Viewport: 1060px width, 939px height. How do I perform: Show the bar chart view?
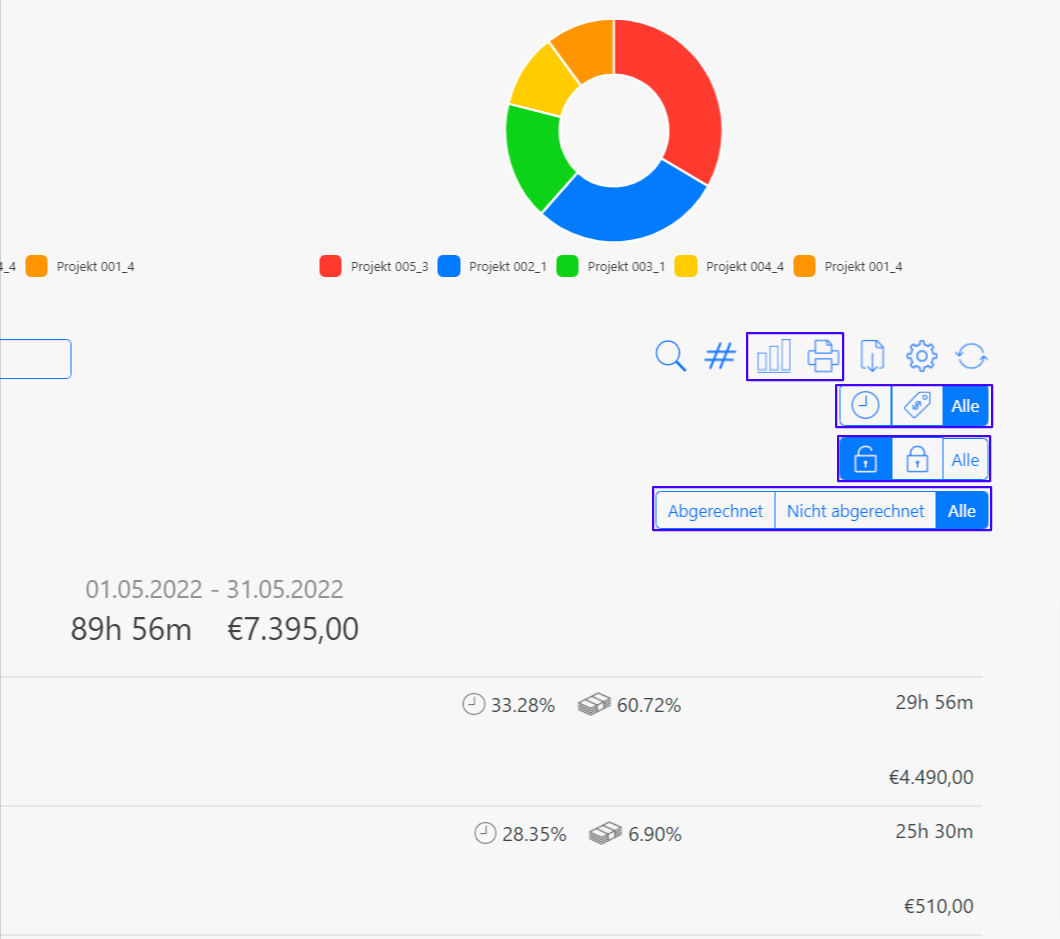[x=773, y=356]
